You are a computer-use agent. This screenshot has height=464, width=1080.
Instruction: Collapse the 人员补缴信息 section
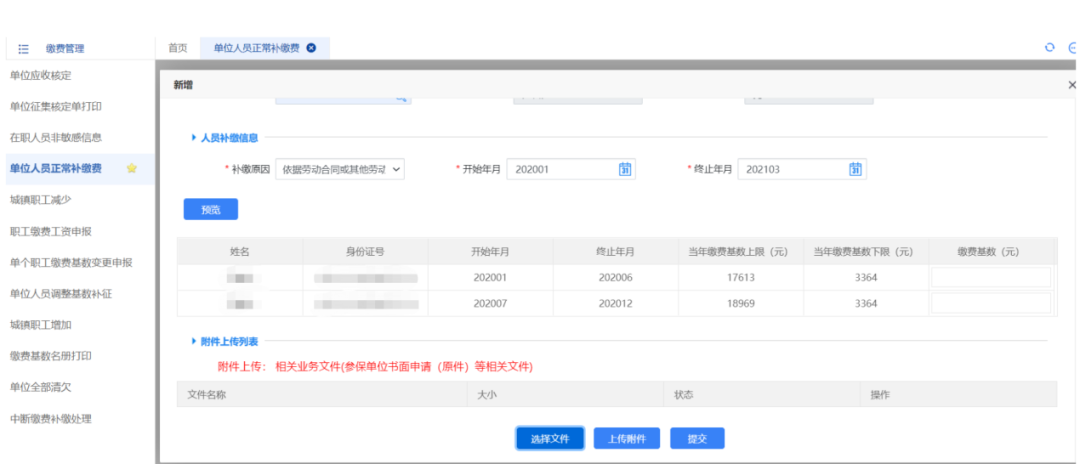[194, 138]
